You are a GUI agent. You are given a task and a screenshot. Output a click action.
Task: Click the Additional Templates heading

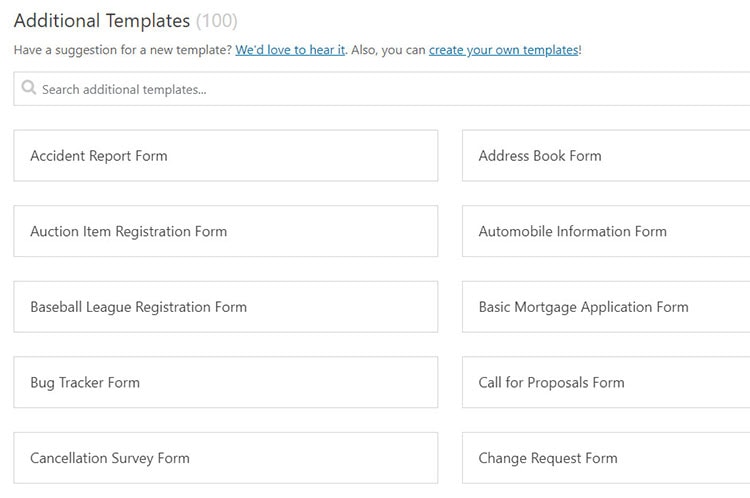101,20
